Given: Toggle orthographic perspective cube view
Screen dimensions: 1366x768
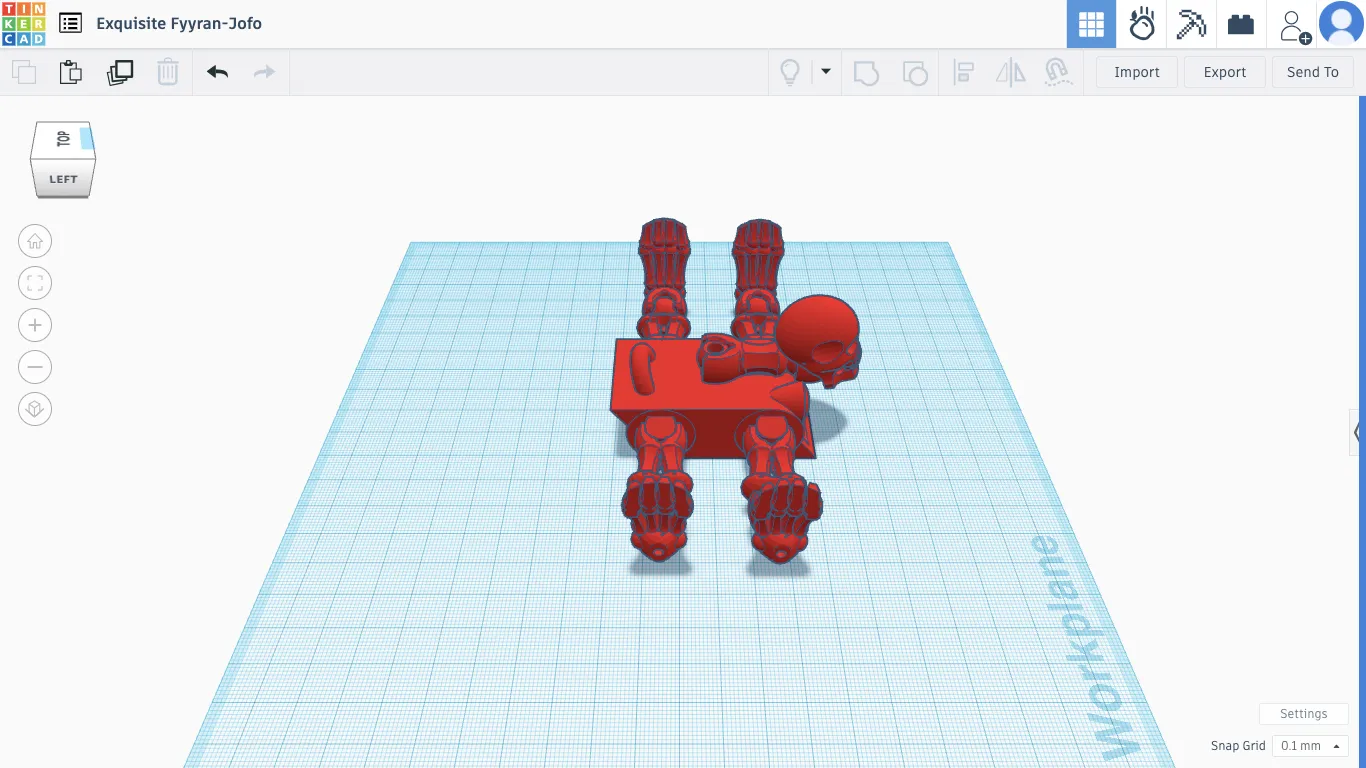Looking at the screenshot, I should pos(35,409).
